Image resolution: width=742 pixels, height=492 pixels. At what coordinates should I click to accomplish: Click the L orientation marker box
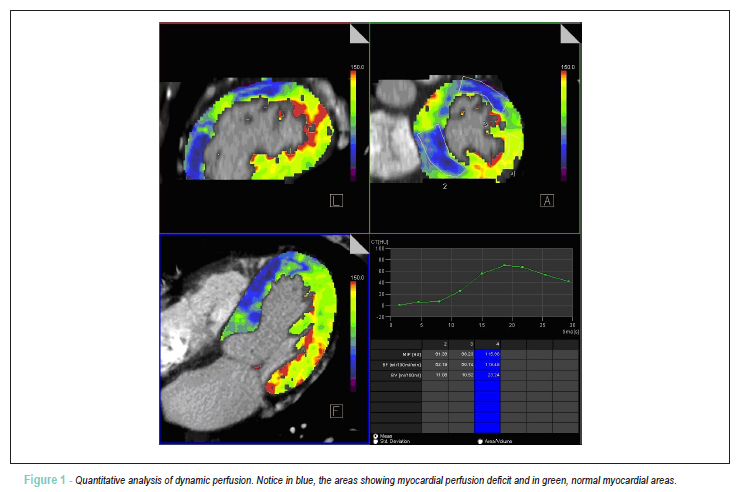336,201
